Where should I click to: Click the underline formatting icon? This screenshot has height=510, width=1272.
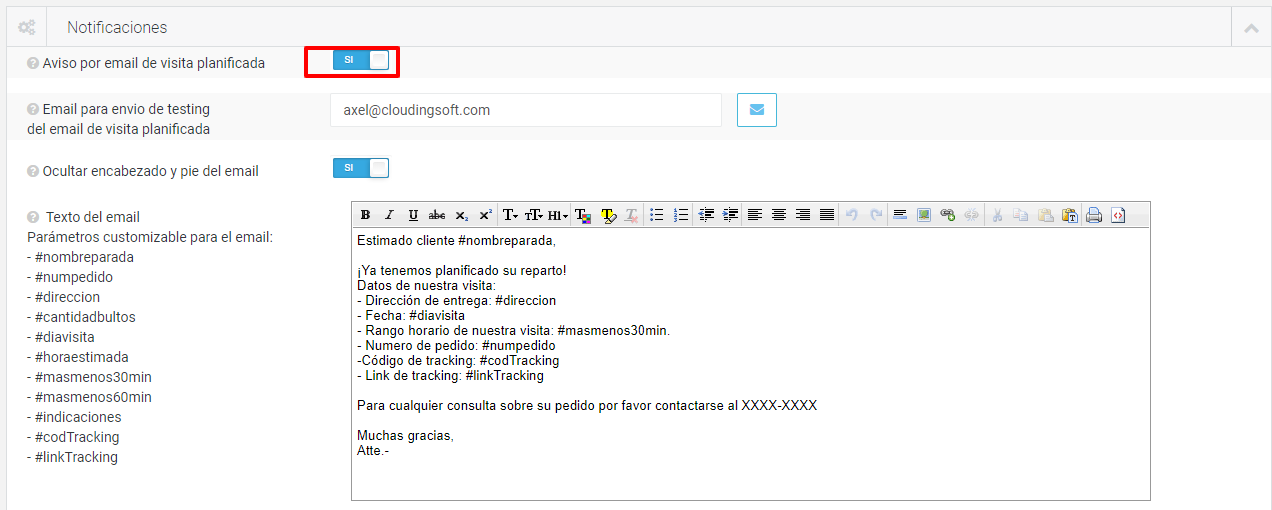(x=413, y=215)
